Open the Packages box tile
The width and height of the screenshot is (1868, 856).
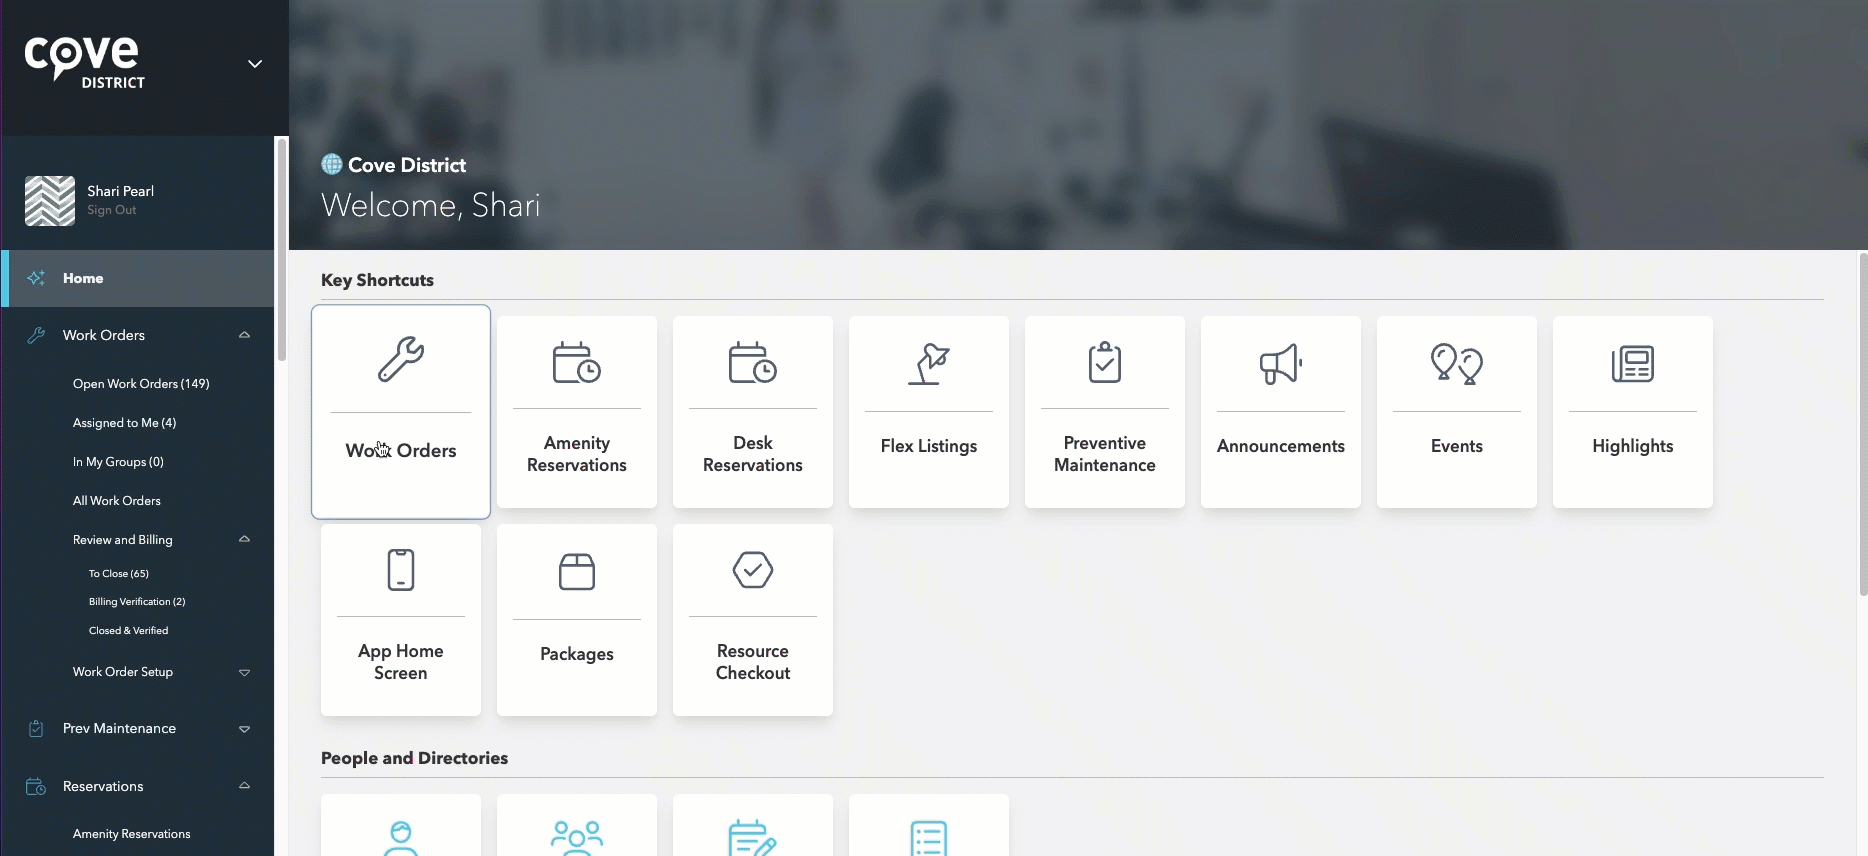(x=577, y=620)
